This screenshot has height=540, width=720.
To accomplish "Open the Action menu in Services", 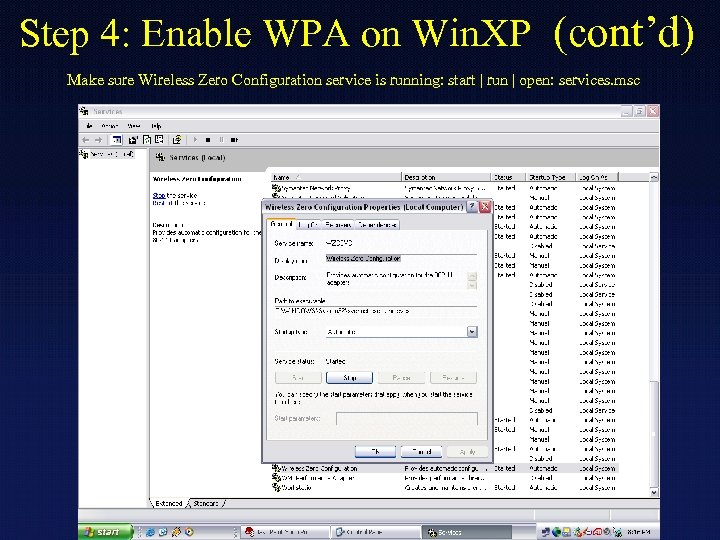I will coord(109,126).
